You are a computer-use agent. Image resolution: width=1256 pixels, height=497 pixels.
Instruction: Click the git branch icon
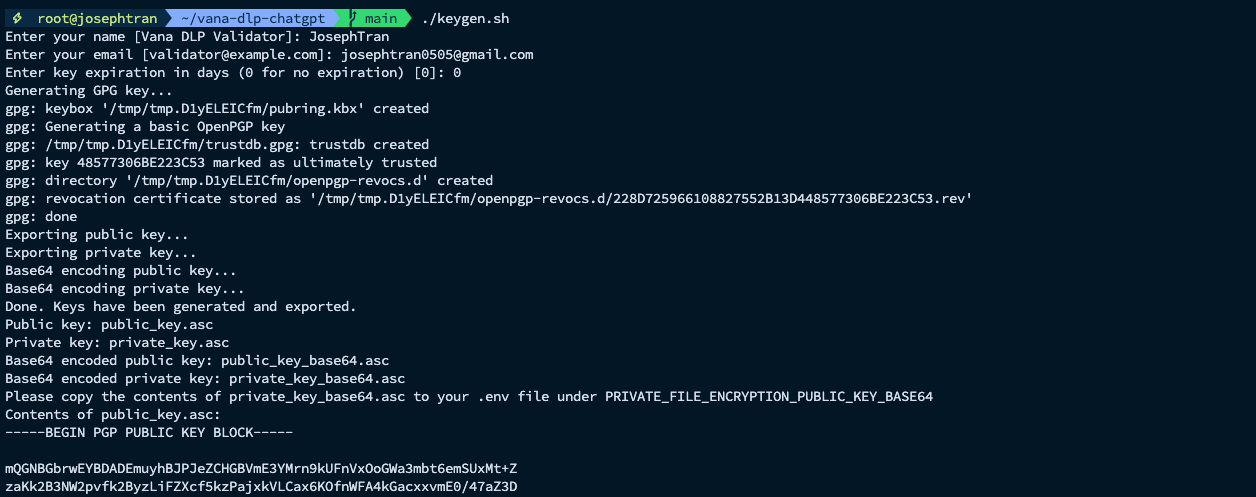click(355, 19)
